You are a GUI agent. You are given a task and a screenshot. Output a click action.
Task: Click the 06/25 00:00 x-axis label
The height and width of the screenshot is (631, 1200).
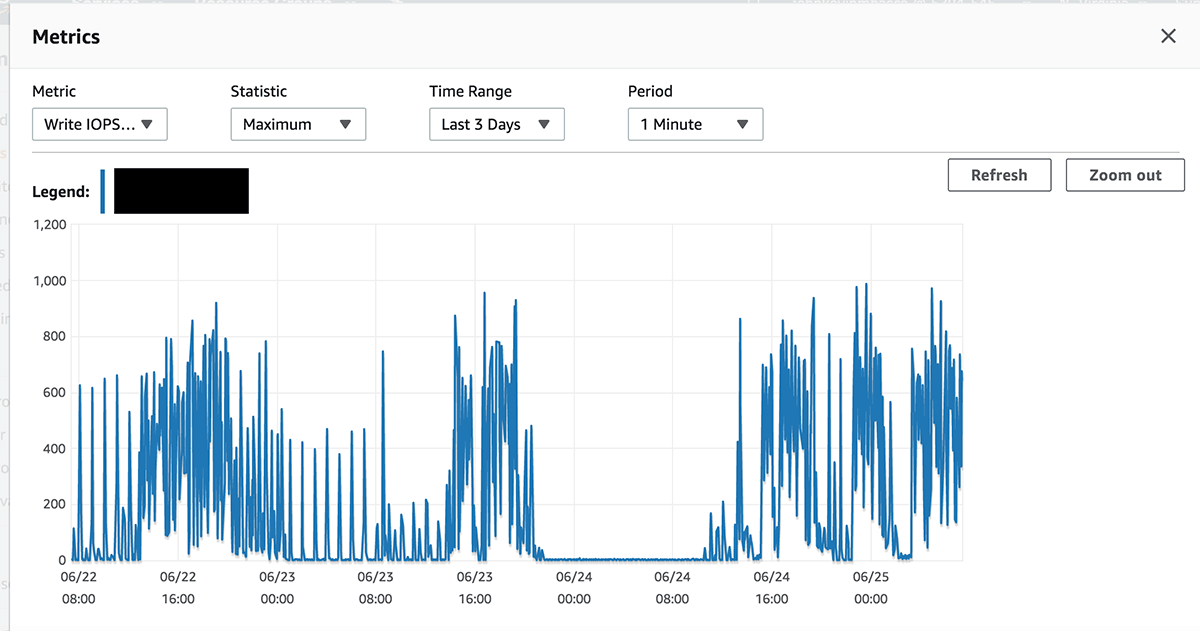871,588
